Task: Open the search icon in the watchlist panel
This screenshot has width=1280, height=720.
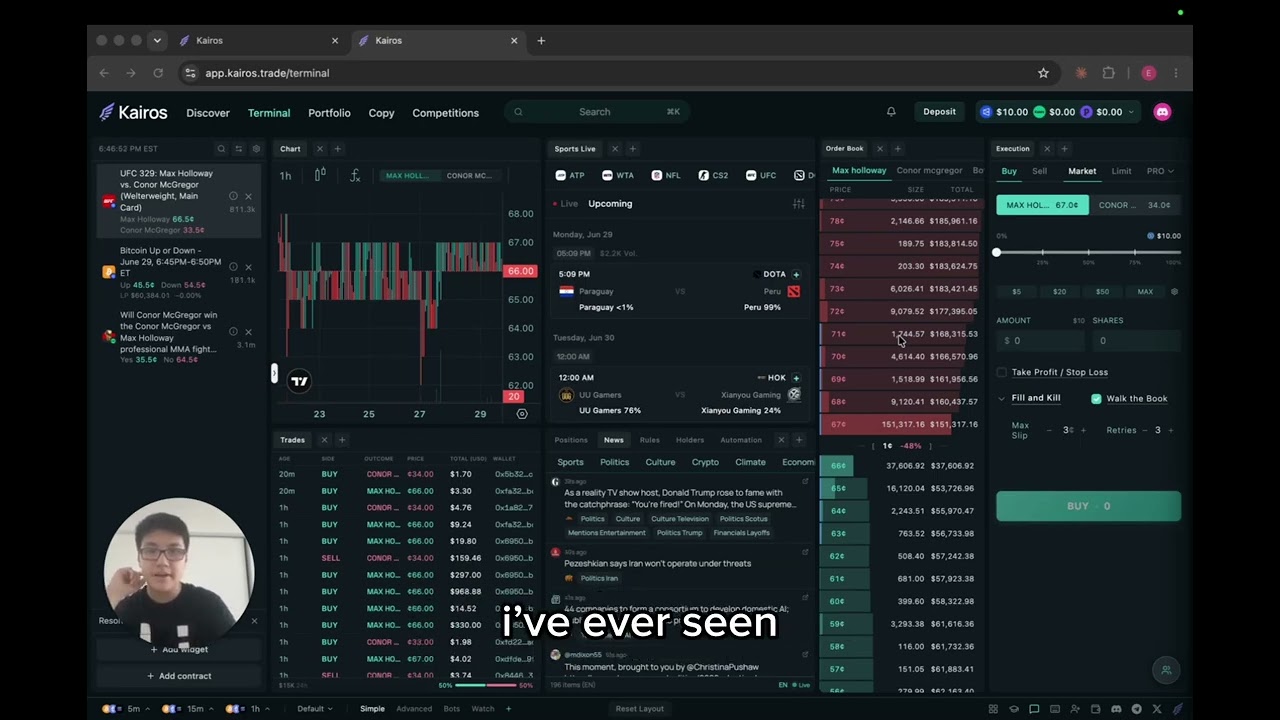Action: tap(221, 149)
